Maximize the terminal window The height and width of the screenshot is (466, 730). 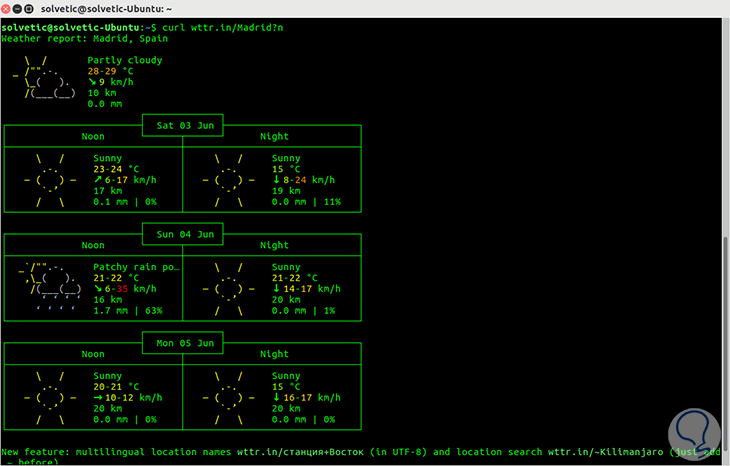28,8
